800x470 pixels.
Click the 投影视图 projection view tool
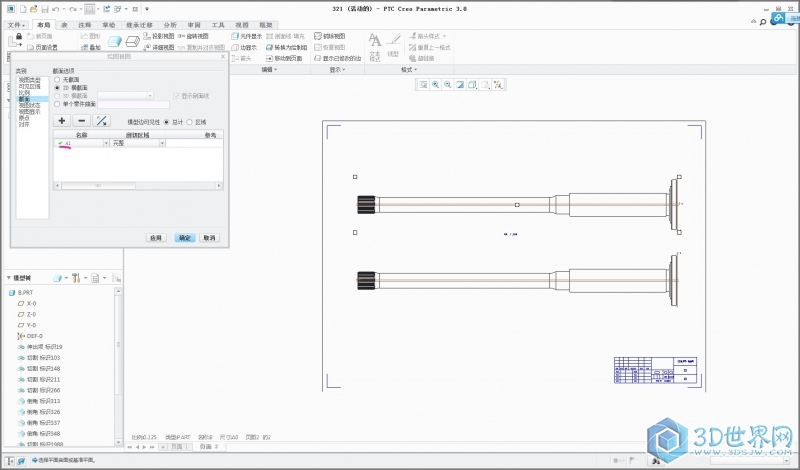pyautogui.click(x=159, y=36)
